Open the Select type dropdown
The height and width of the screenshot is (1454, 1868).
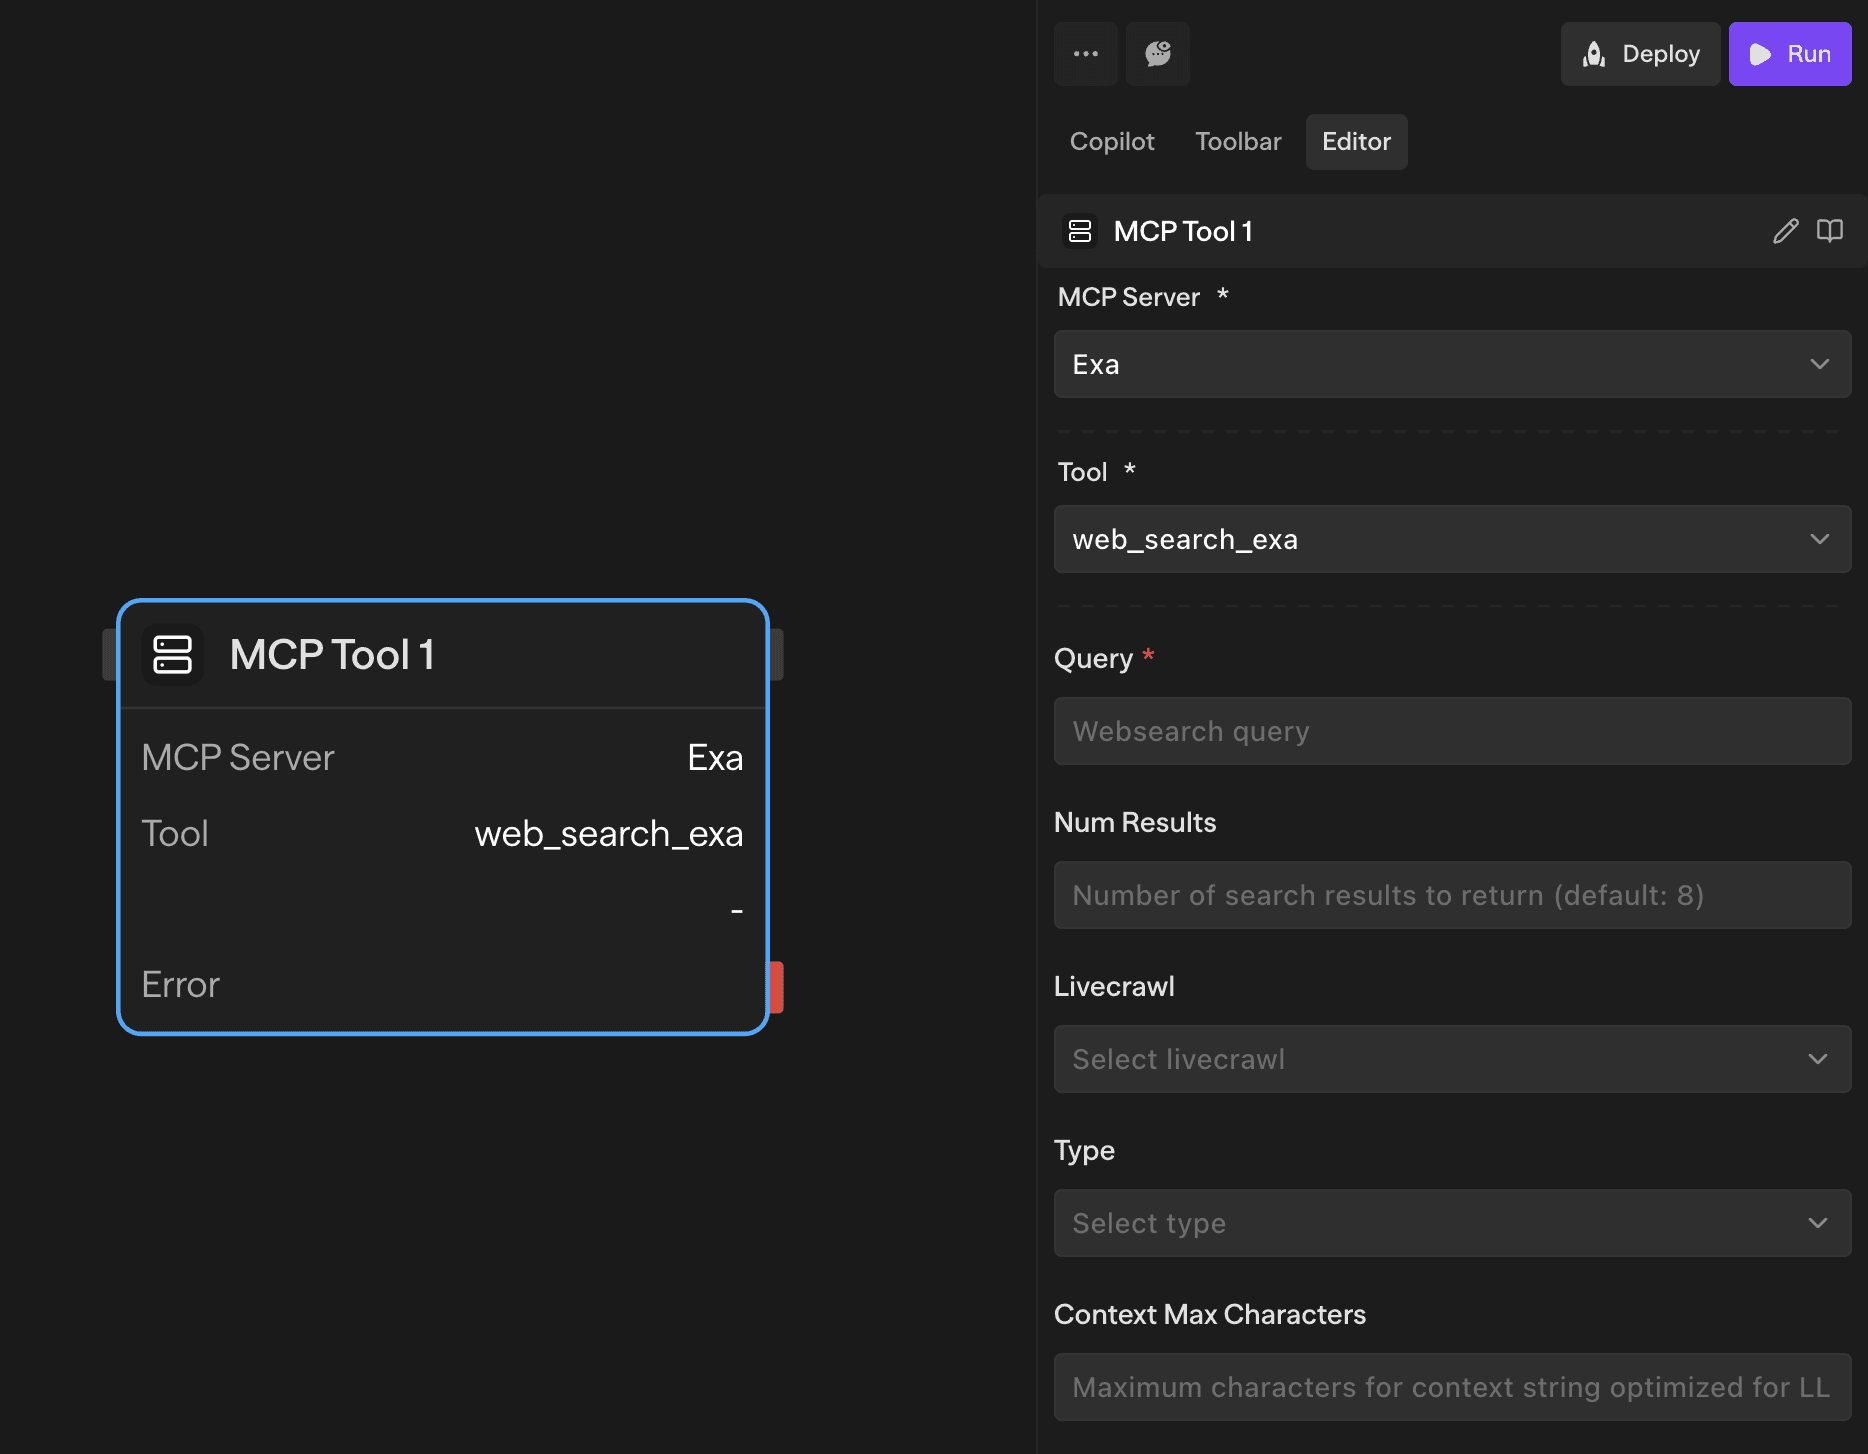1452,1223
